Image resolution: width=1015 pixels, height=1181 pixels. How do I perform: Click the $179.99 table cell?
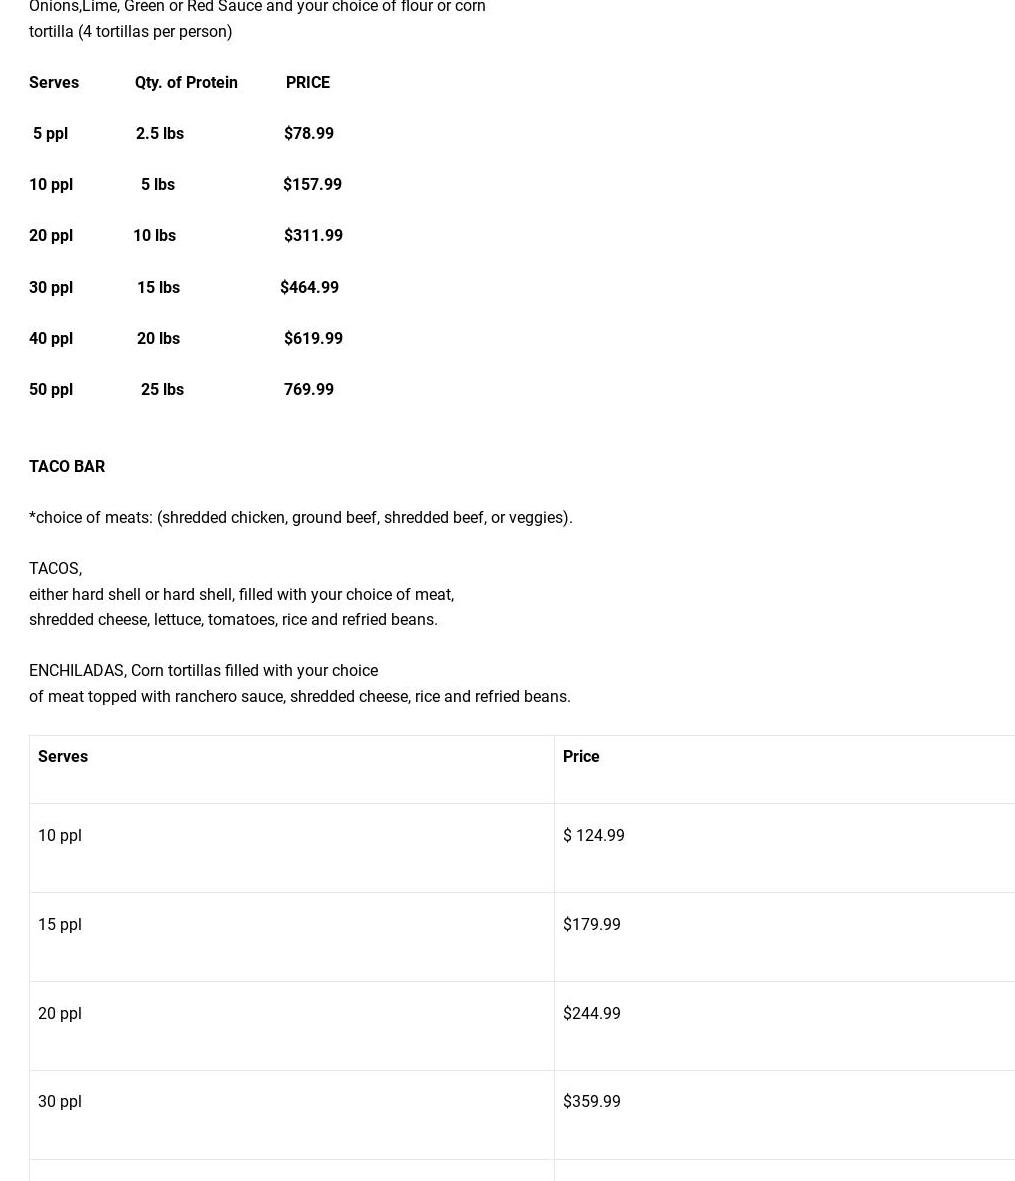point(591,924)
